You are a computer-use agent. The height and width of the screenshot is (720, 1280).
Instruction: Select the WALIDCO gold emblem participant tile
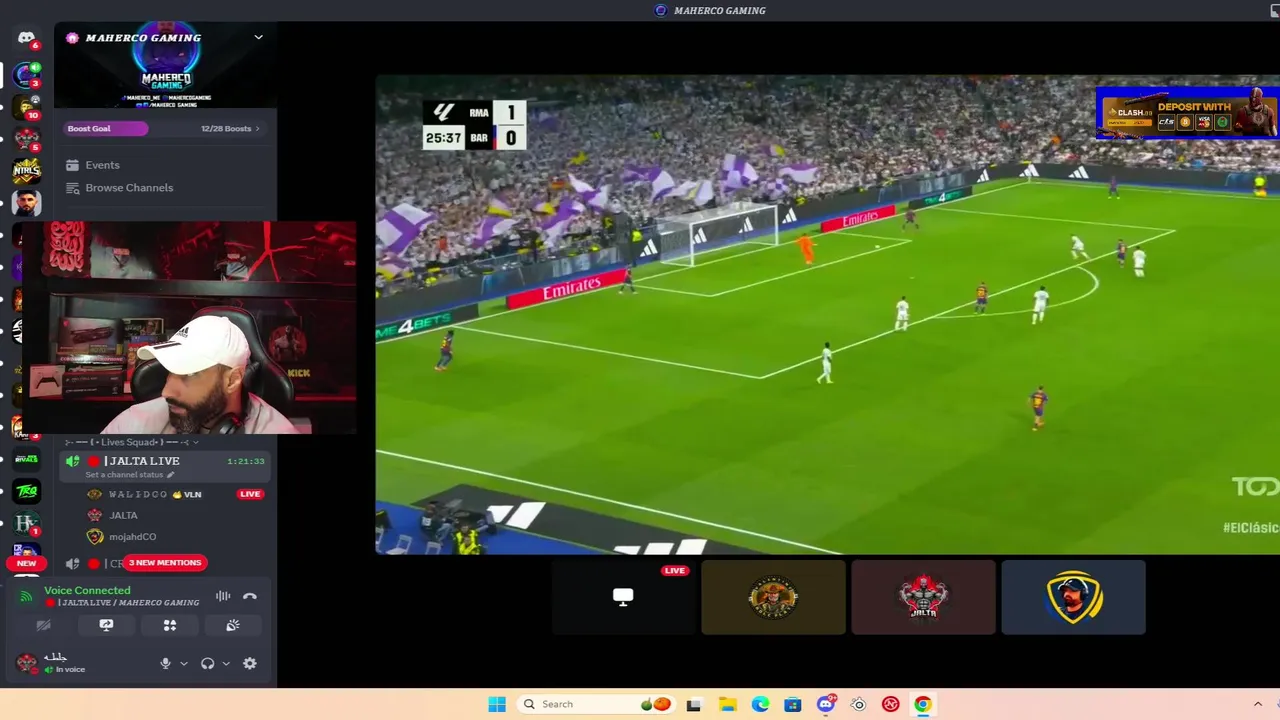pos(773,597)
